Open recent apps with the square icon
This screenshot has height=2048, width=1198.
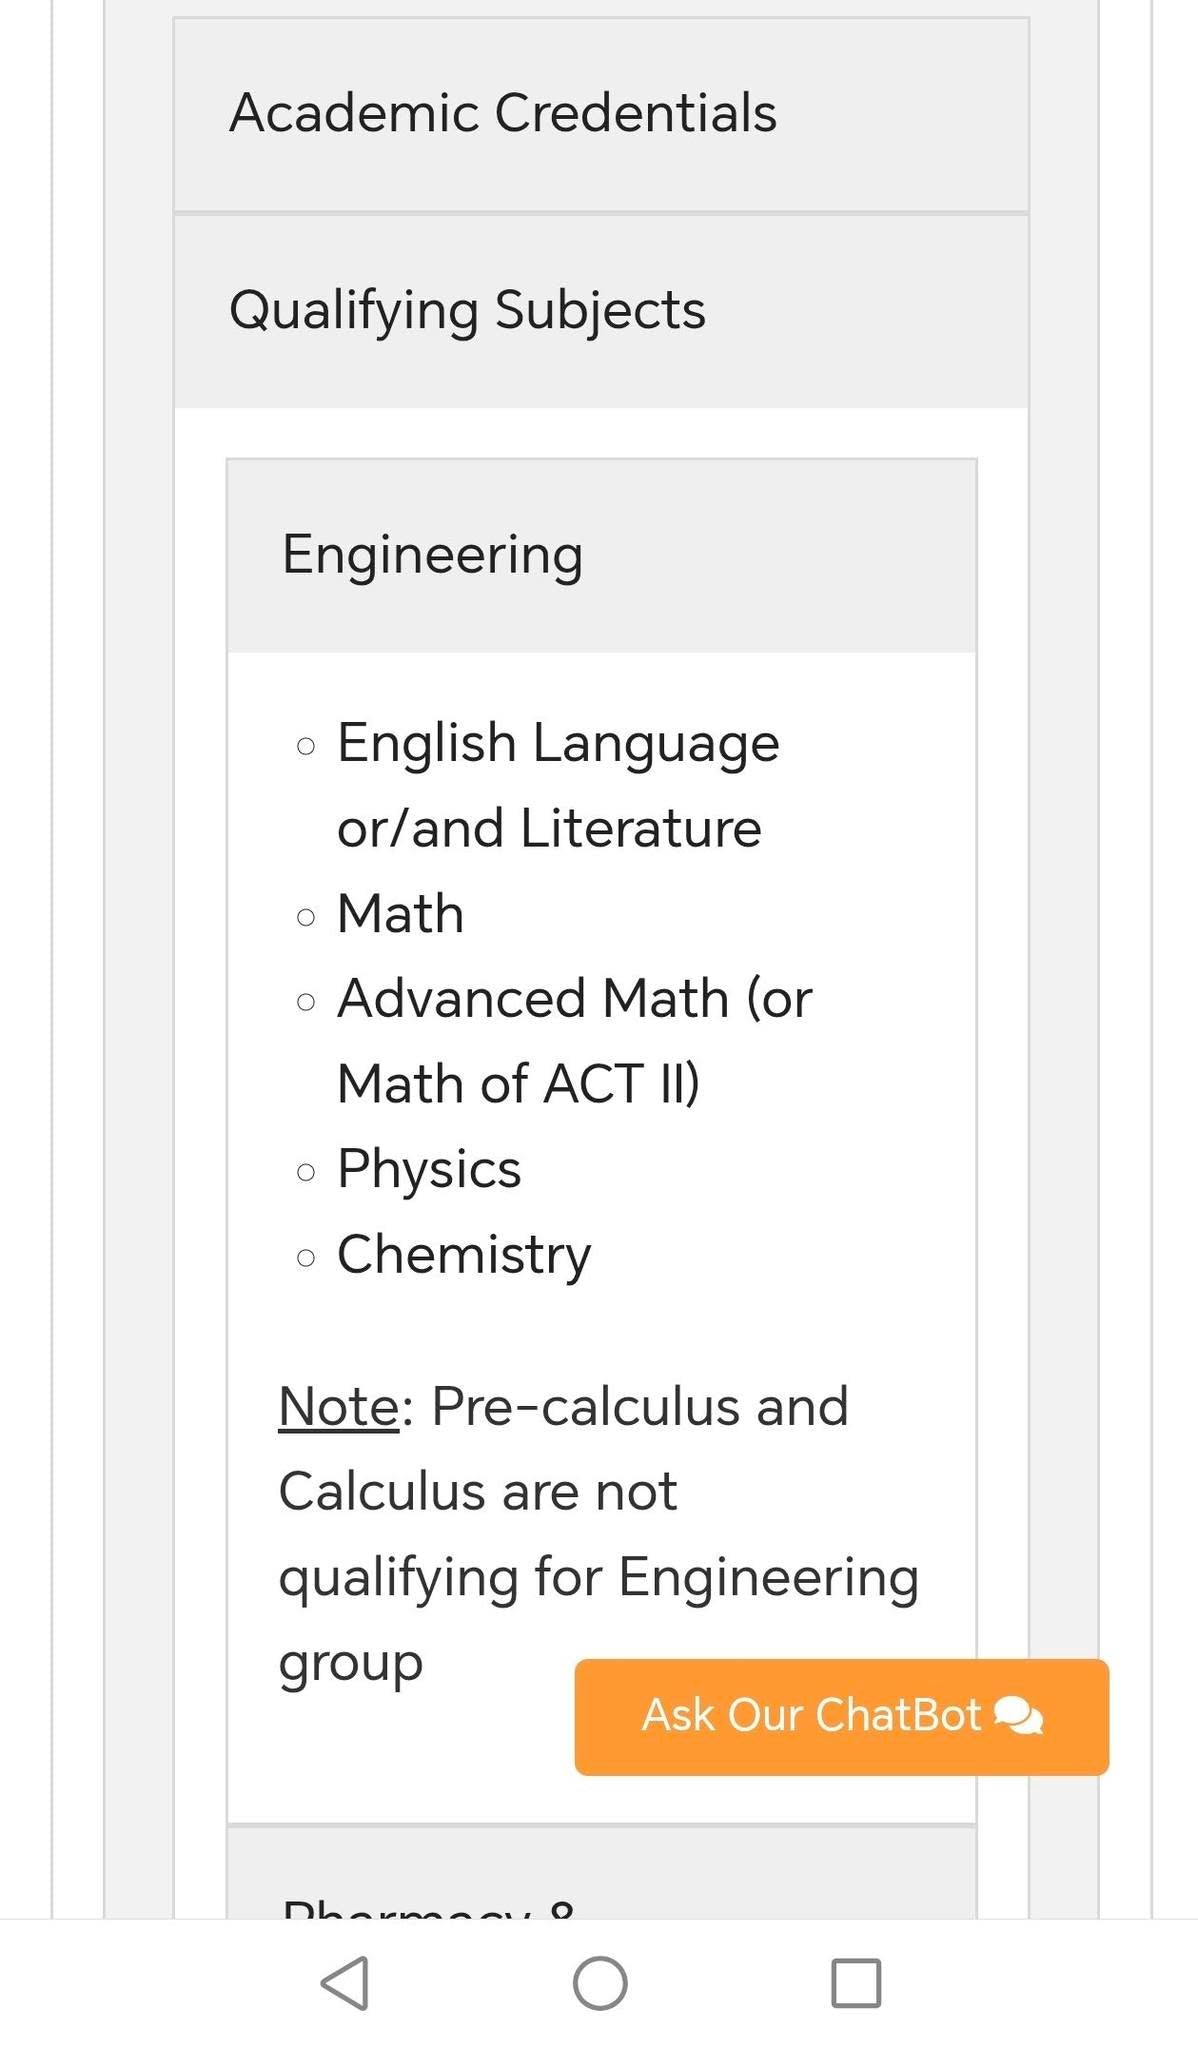856,1983
